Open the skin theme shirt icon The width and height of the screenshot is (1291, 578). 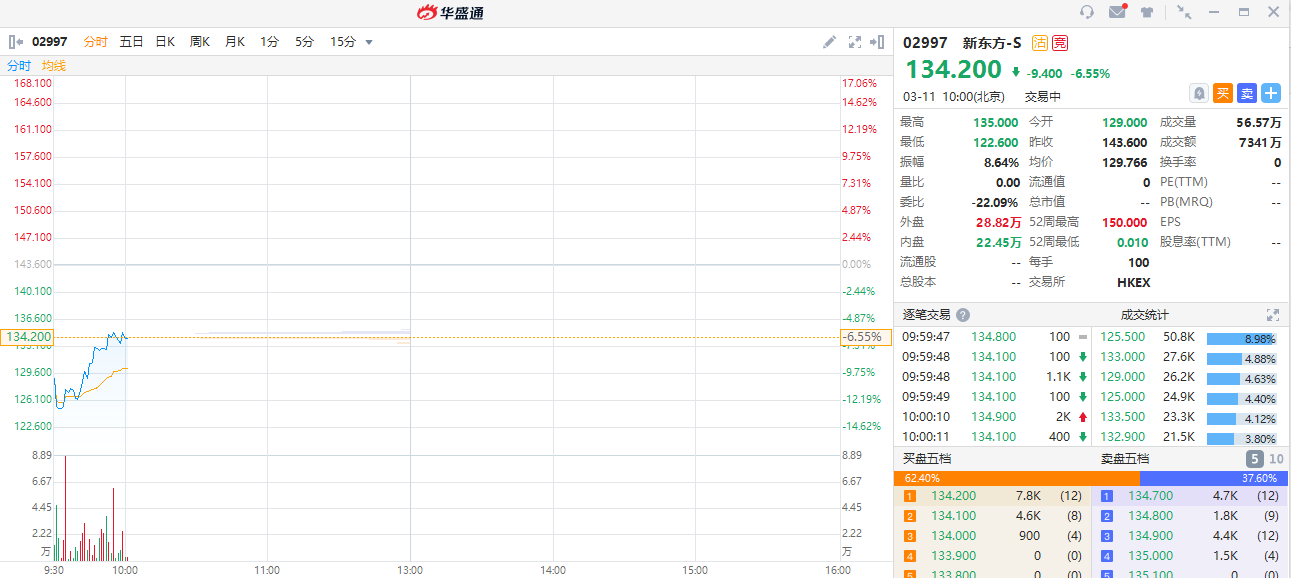pos(1146,12)
